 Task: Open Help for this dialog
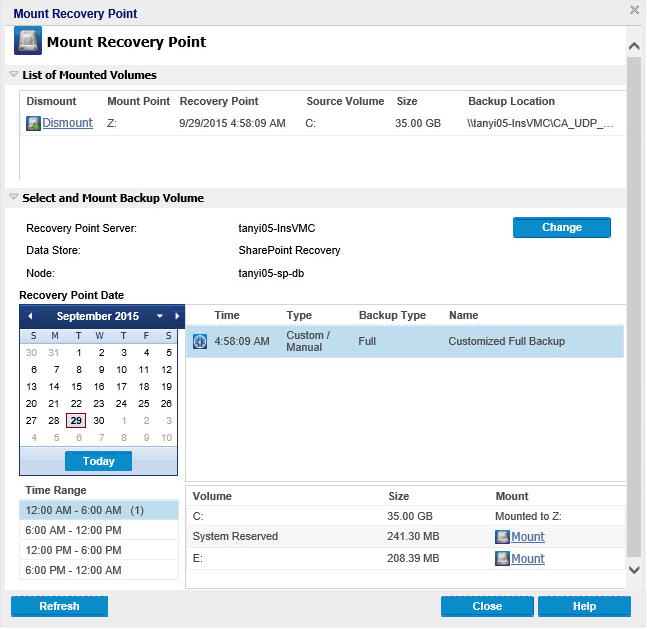[x=584, y=606]
